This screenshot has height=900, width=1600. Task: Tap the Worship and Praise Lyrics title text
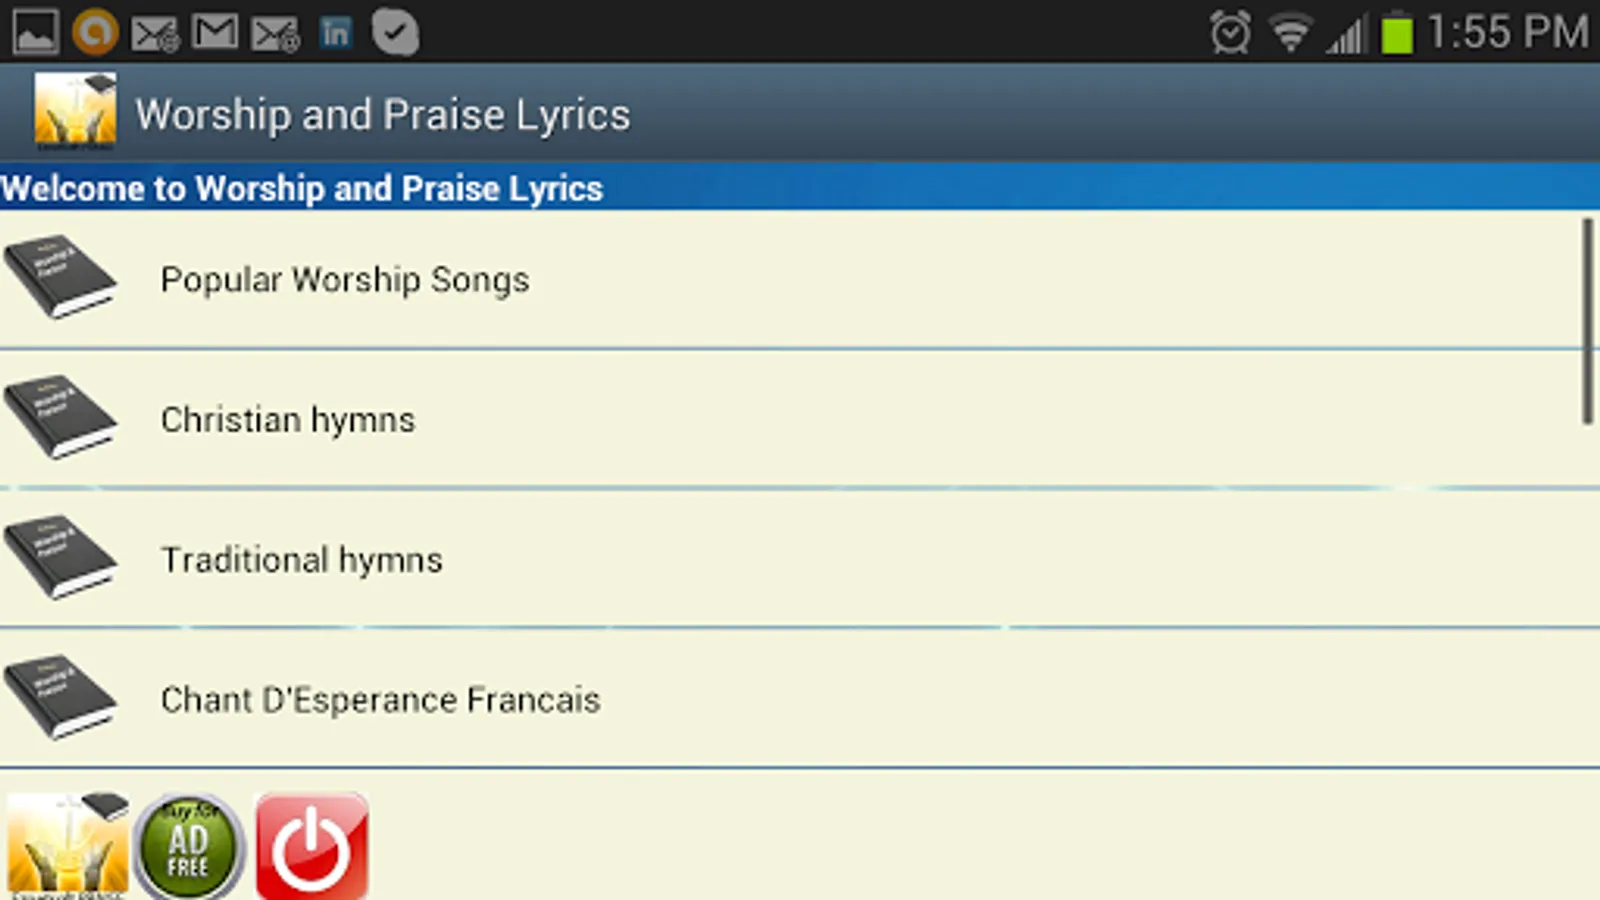[x=383, y=115]
